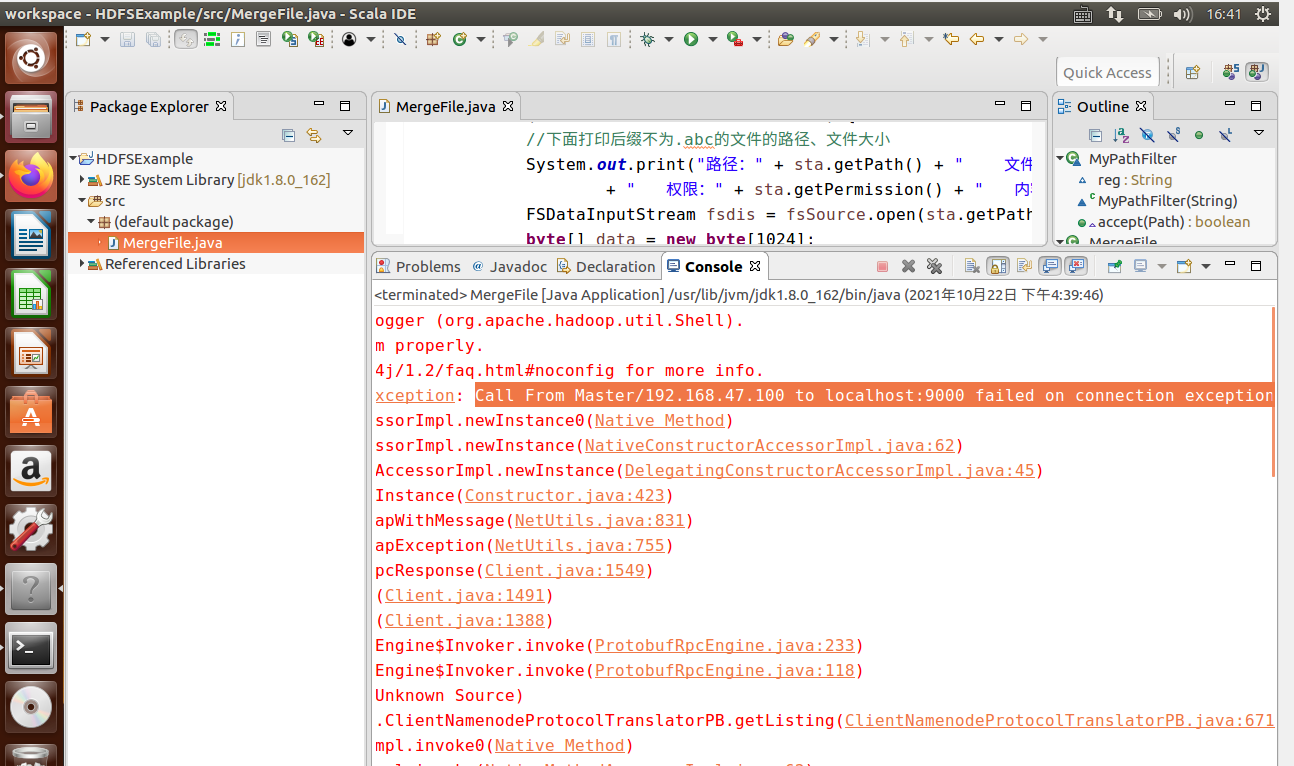Switch to the Problems tab

tap(418, 266)
